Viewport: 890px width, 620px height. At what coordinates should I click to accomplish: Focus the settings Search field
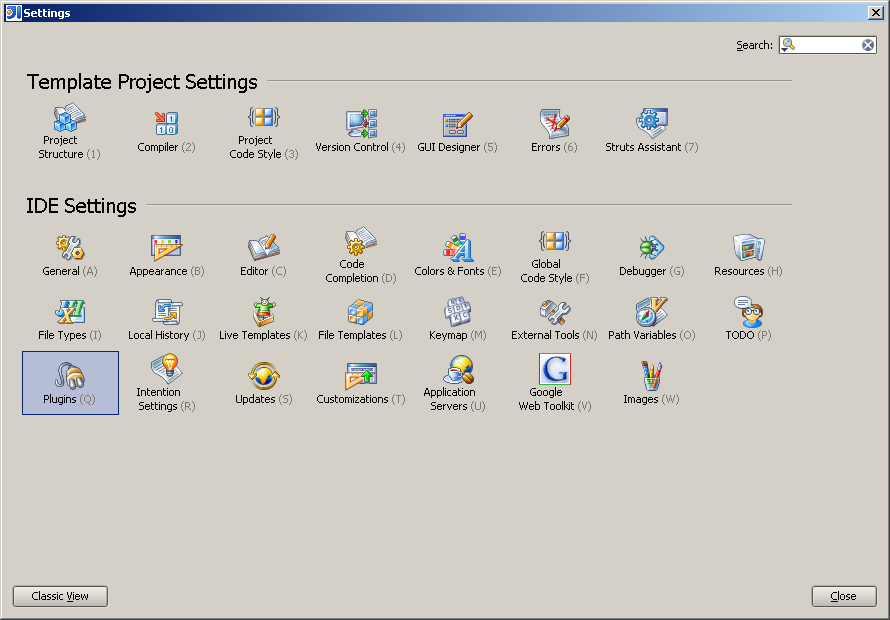(828, 45)
